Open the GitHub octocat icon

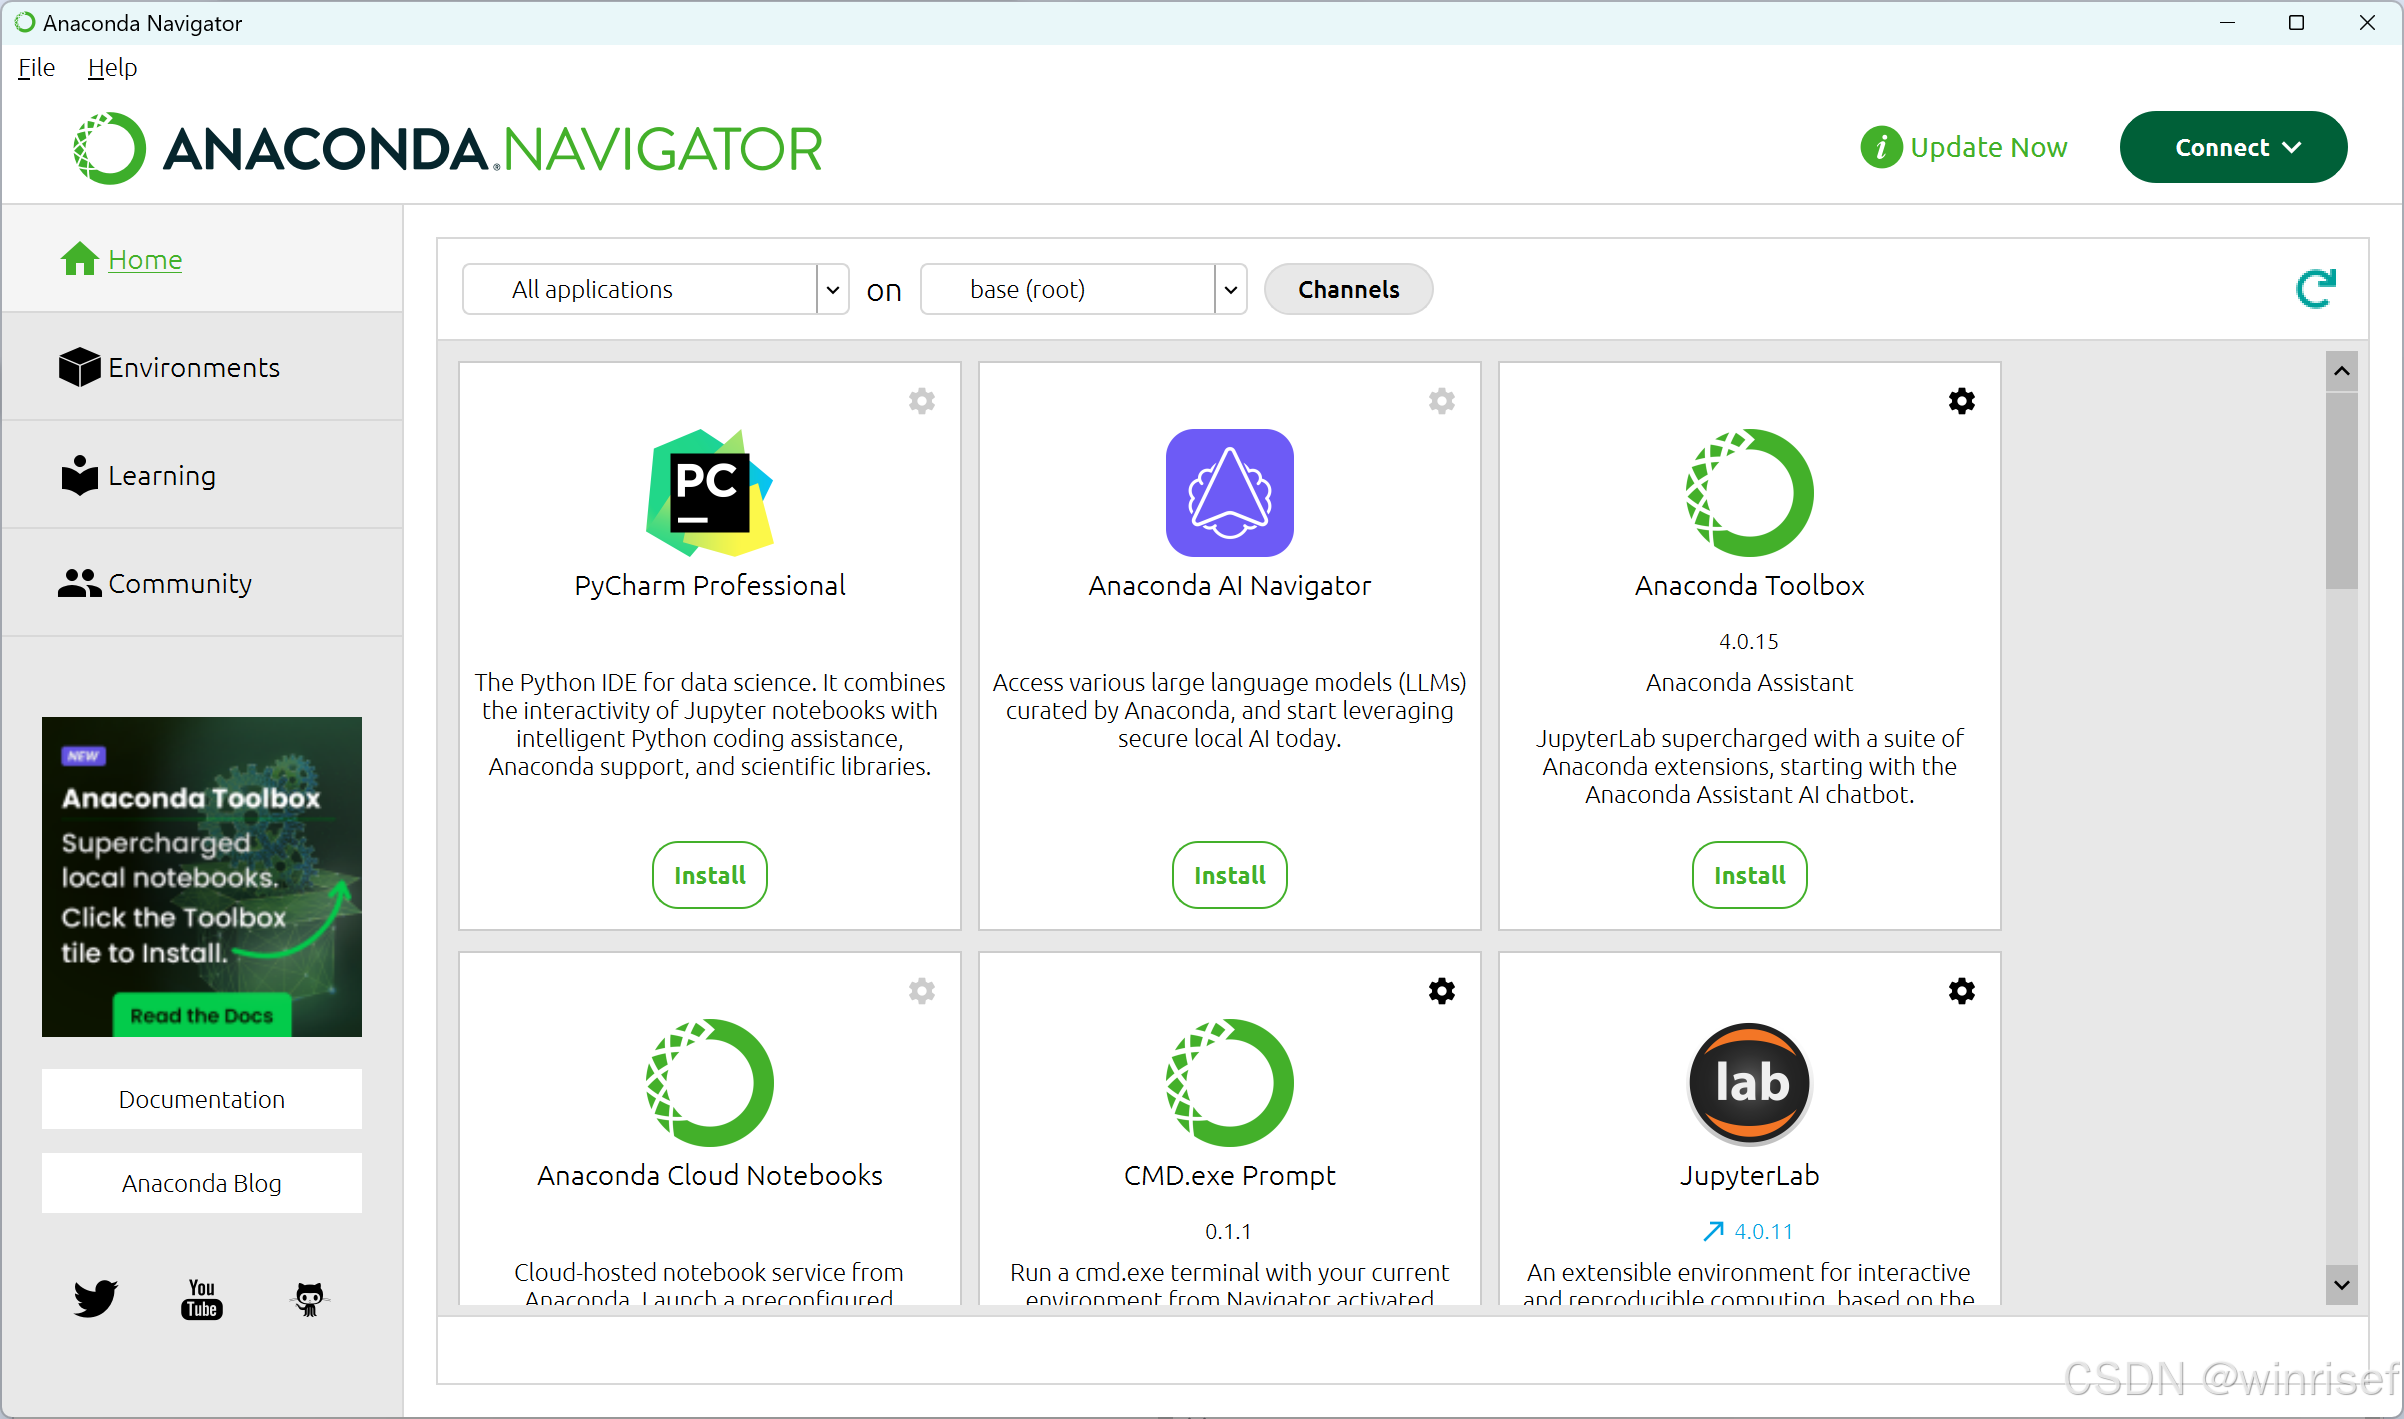click(309, 1298)
